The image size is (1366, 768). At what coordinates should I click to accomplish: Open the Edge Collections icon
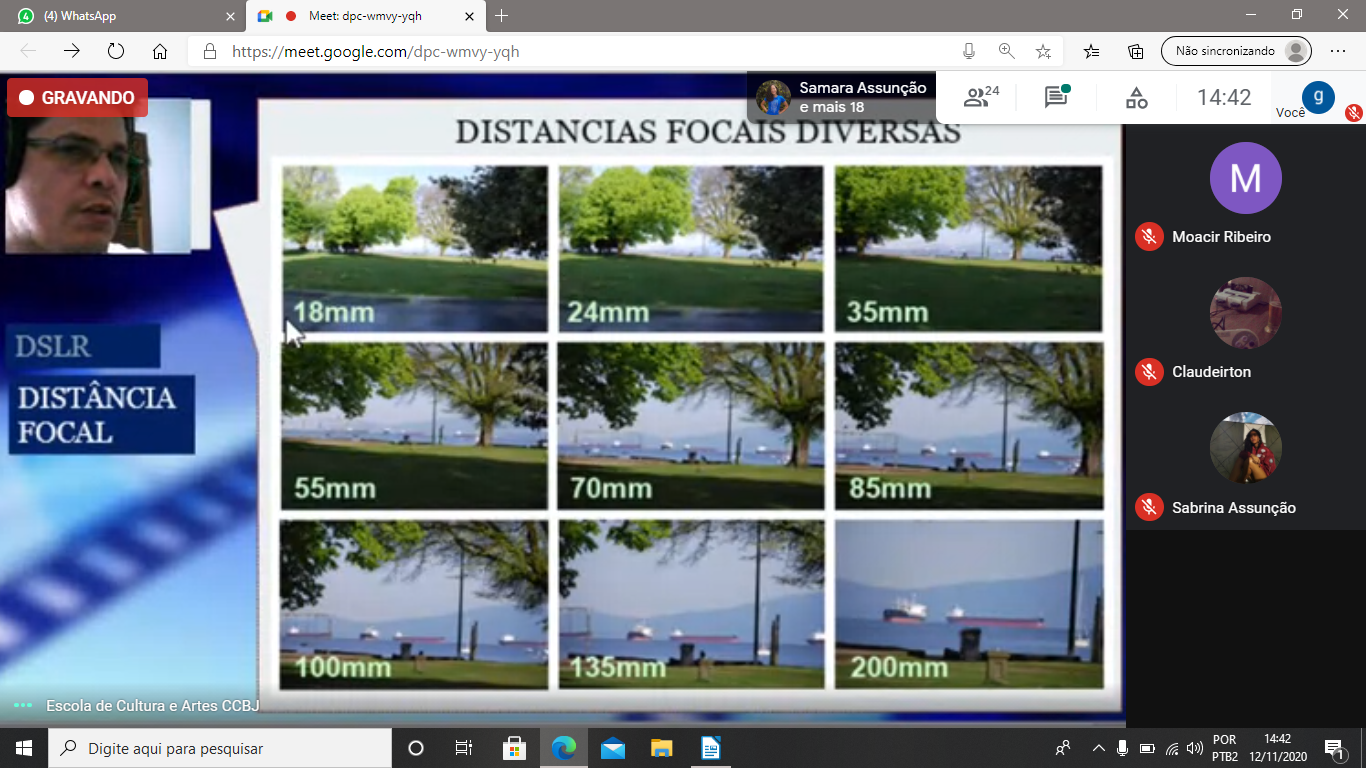tap(1136, 51)
